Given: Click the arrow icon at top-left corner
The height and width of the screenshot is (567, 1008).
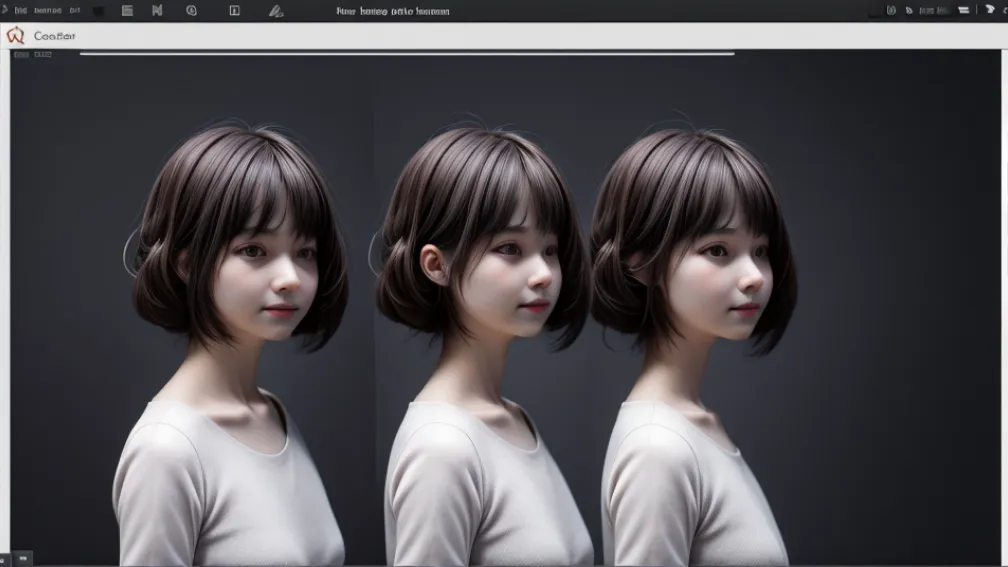Looking at the screenshot, I should click(x=4, y=10).
